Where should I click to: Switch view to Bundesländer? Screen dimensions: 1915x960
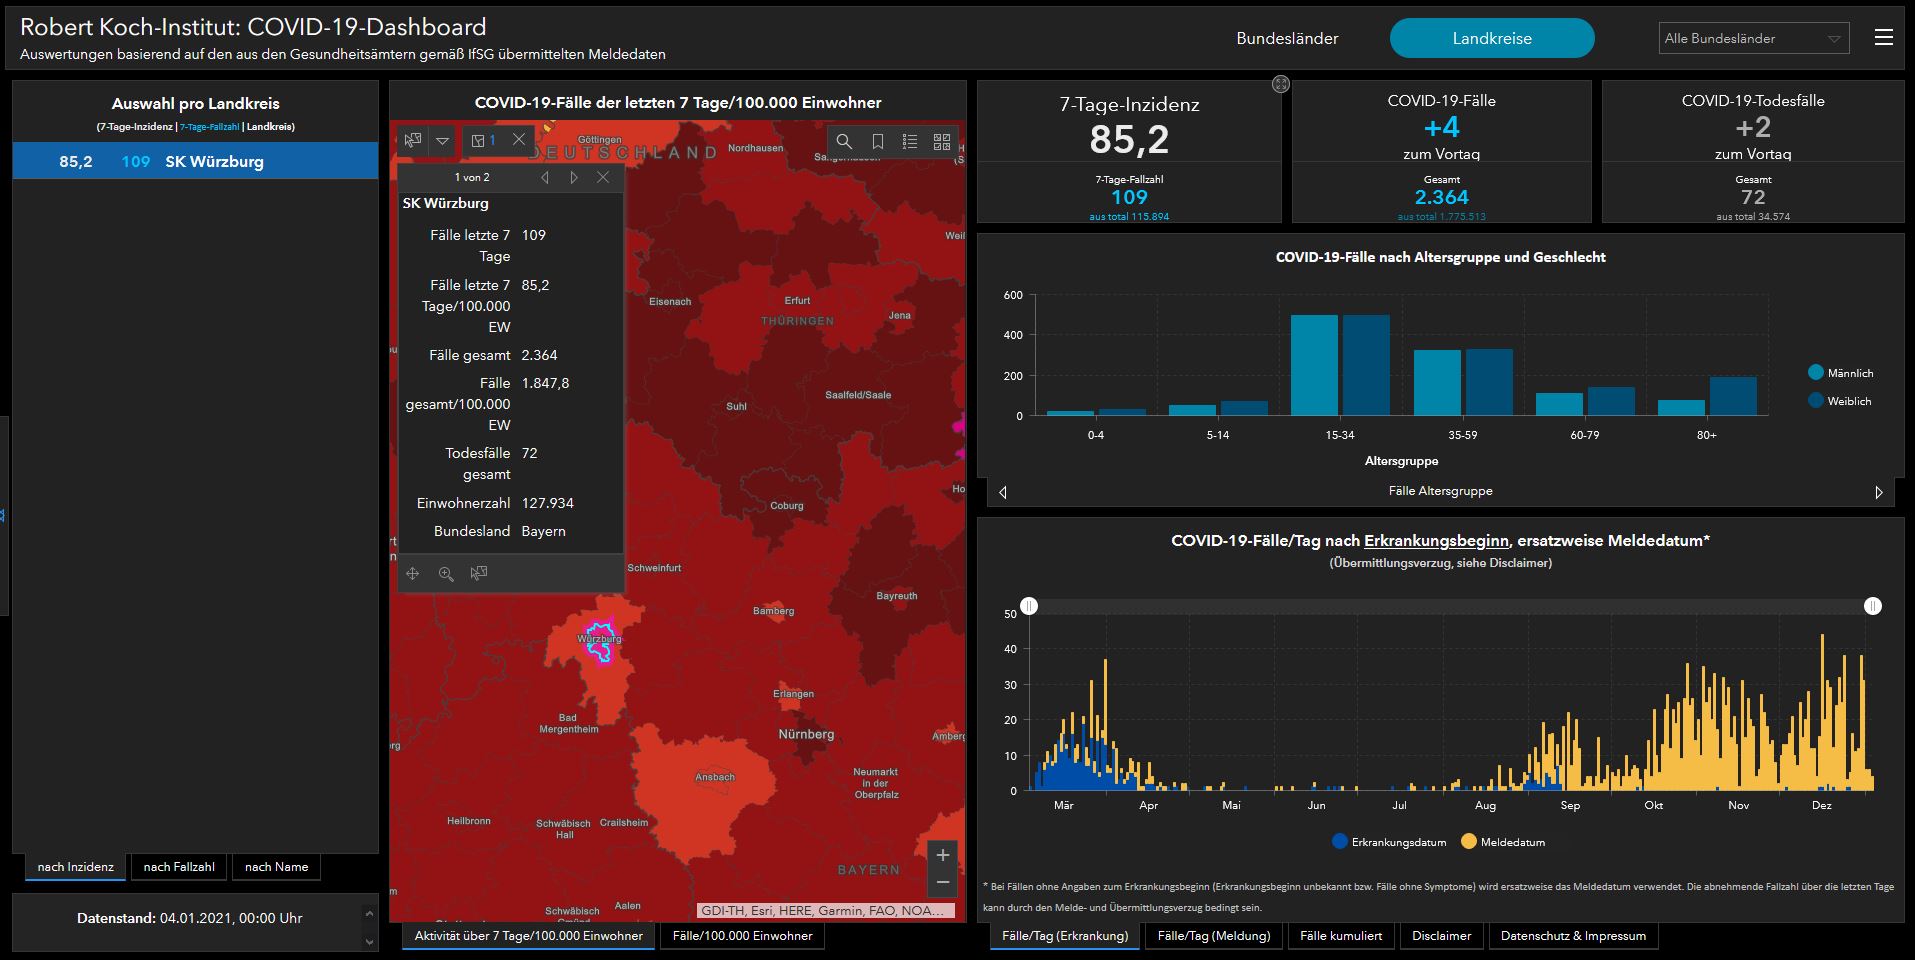tap(1287, 39)
